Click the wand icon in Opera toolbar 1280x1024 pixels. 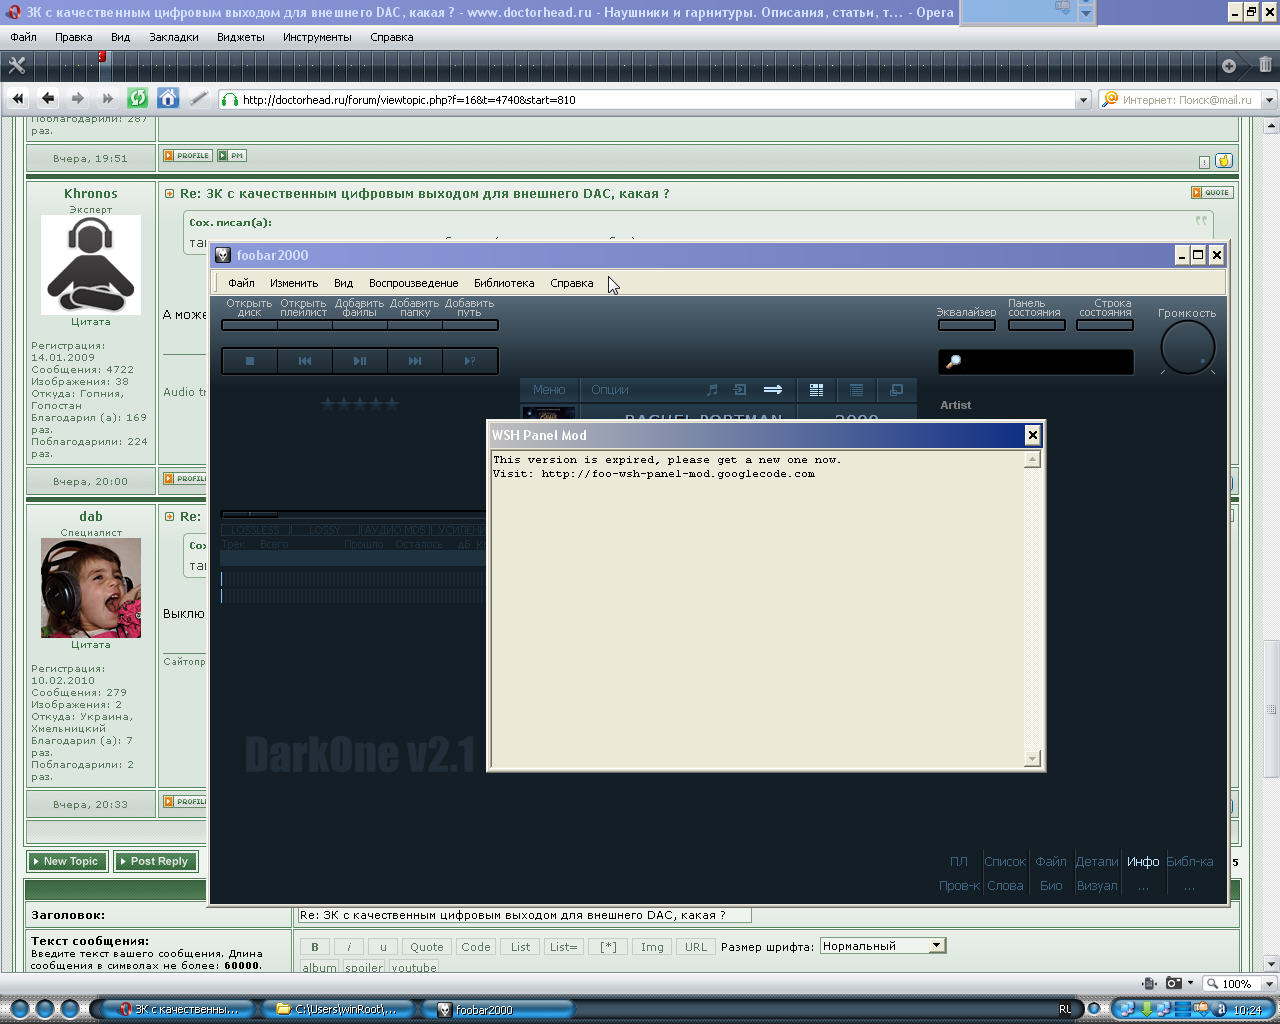pos(198,98)
